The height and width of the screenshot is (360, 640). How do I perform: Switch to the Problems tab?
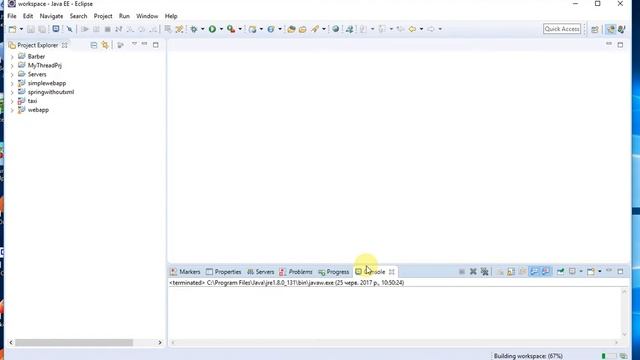click(296, 272)
